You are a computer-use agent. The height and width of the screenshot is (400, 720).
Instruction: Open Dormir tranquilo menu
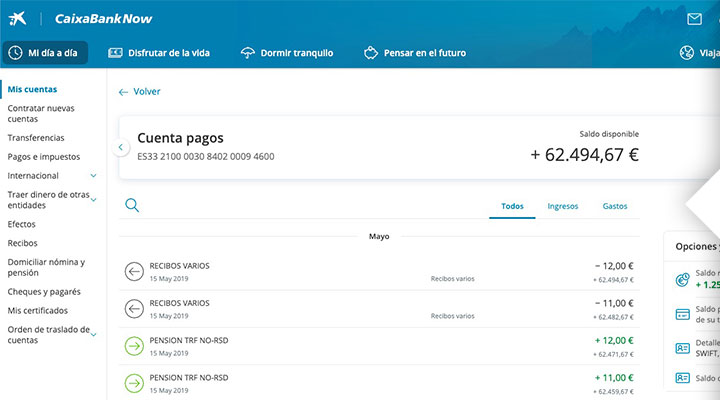coord(287,53)
